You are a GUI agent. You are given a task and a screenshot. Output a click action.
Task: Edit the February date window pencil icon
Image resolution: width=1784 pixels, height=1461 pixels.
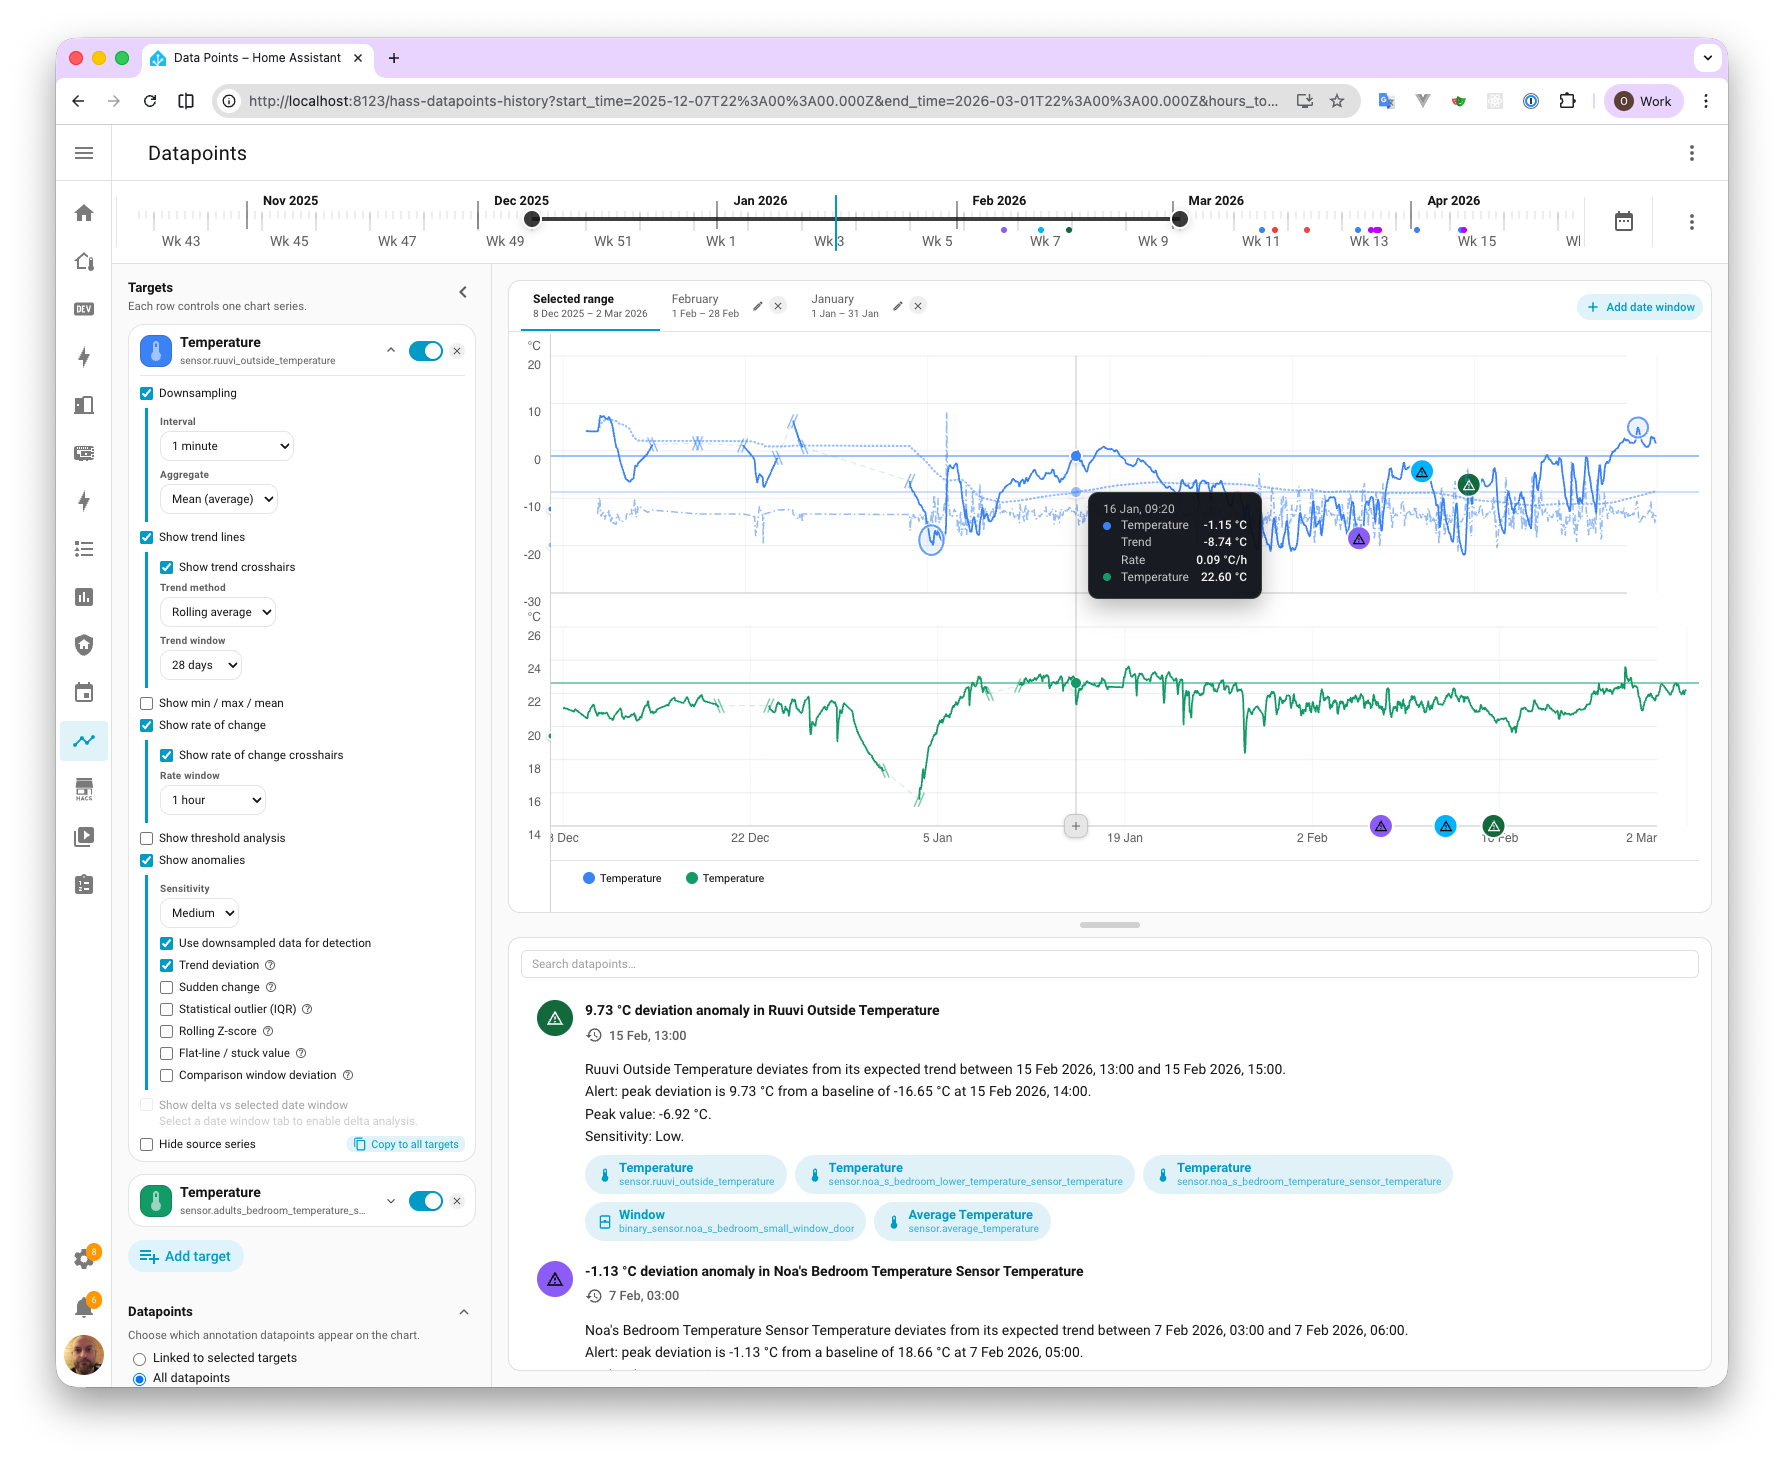pyautogui.click(x=758, y=306)
